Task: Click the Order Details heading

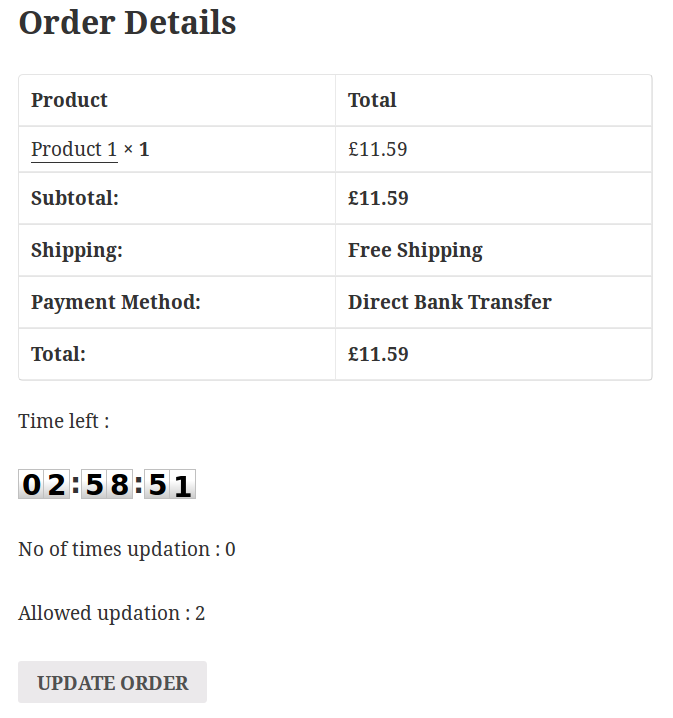Action: pyautogui.click(x=127, y=22)
